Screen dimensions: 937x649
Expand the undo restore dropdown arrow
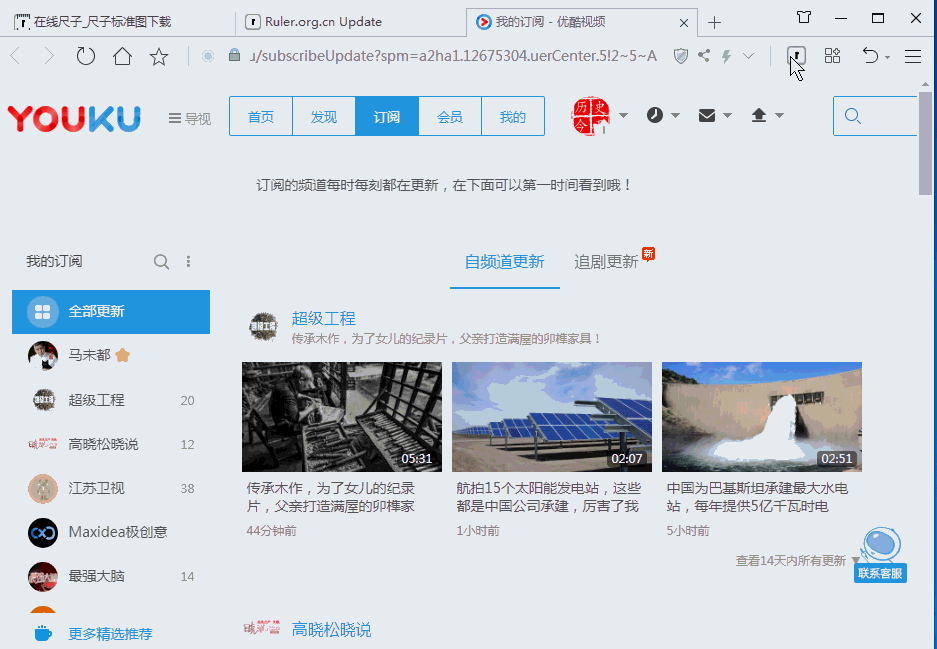click(x=887, y=57)
